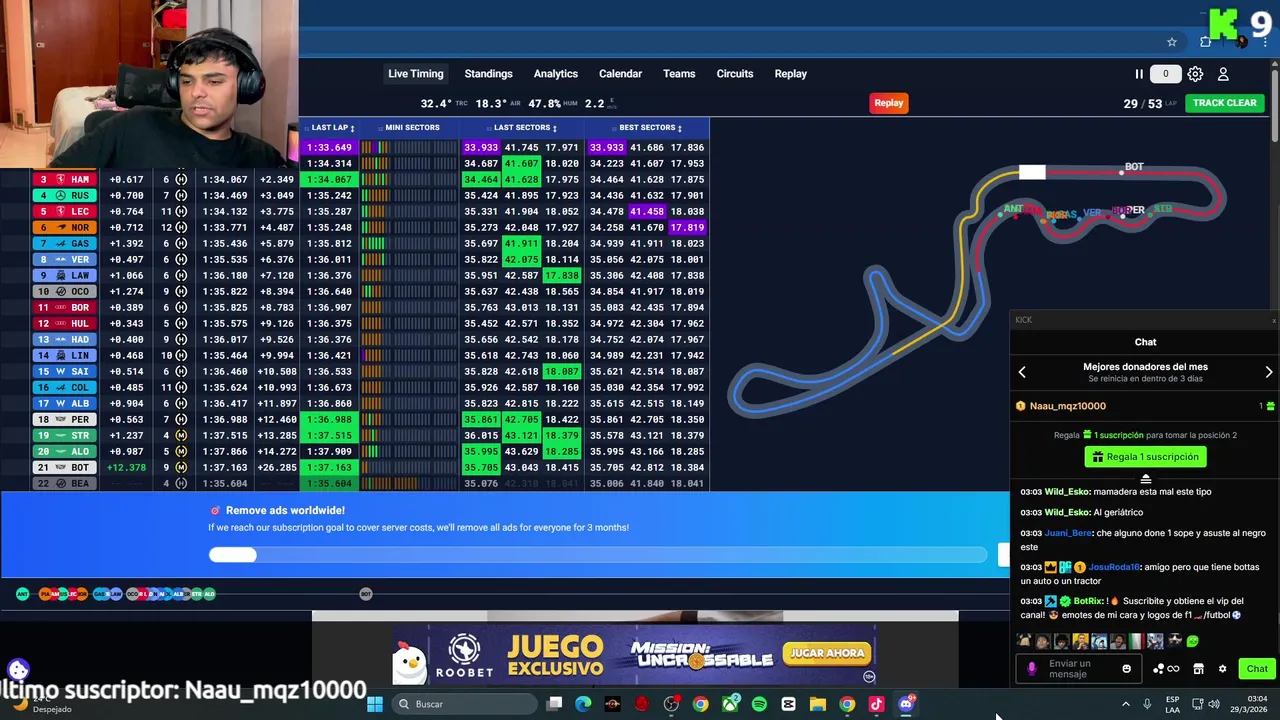This screenshot has height=720, width=1280.
Task: Click the red Replay badge
Action: 888,103
